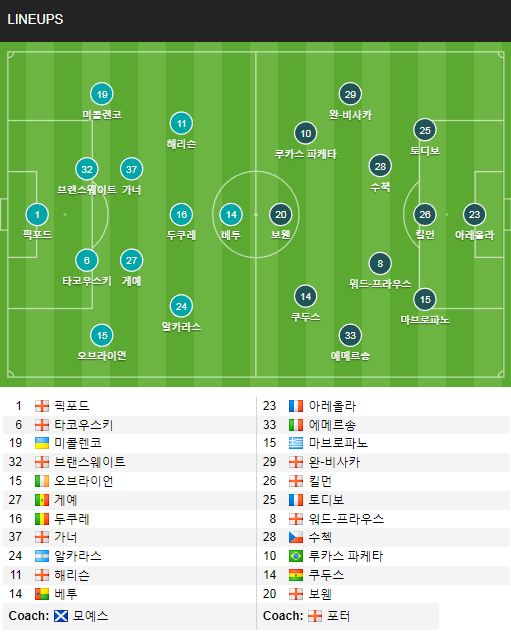Select 보웬 number 20 dark marker
The image size is (511, 633).
[x=281, y=214]
